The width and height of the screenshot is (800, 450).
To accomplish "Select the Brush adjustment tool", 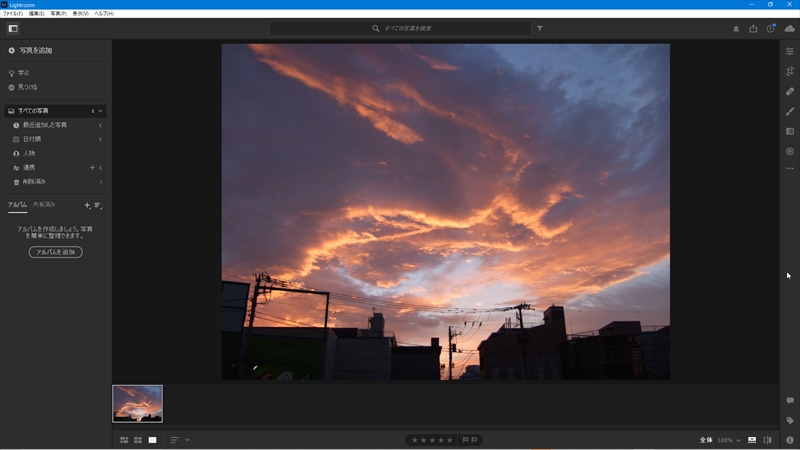I will pos(789,111).
